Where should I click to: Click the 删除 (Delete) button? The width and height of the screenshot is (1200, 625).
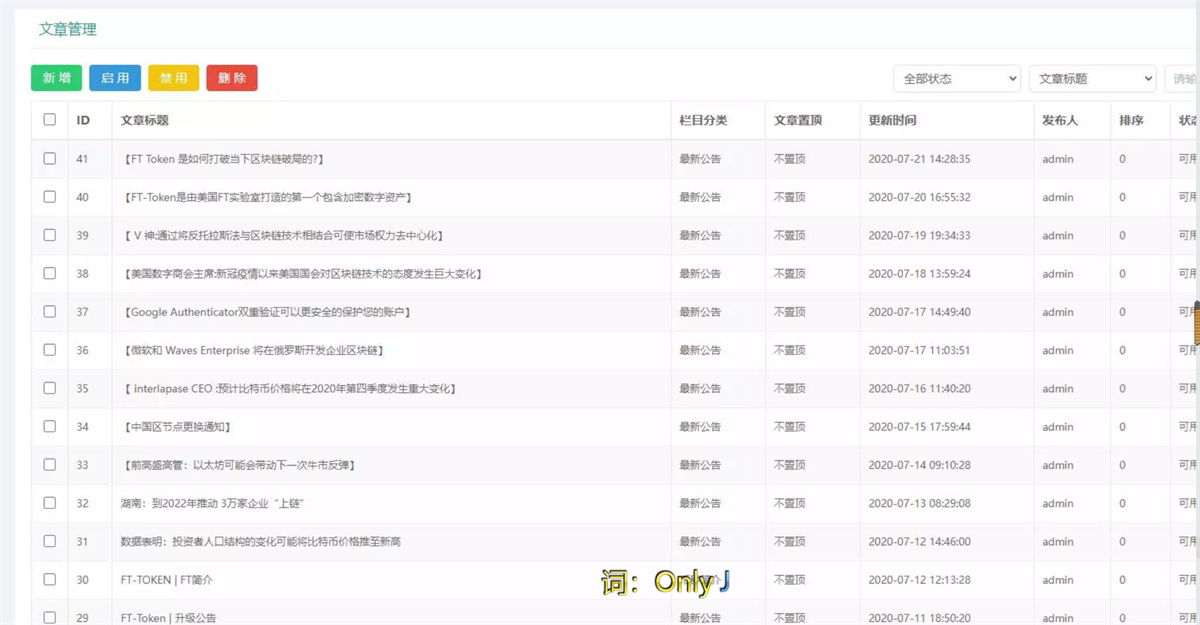pos(232,77)
